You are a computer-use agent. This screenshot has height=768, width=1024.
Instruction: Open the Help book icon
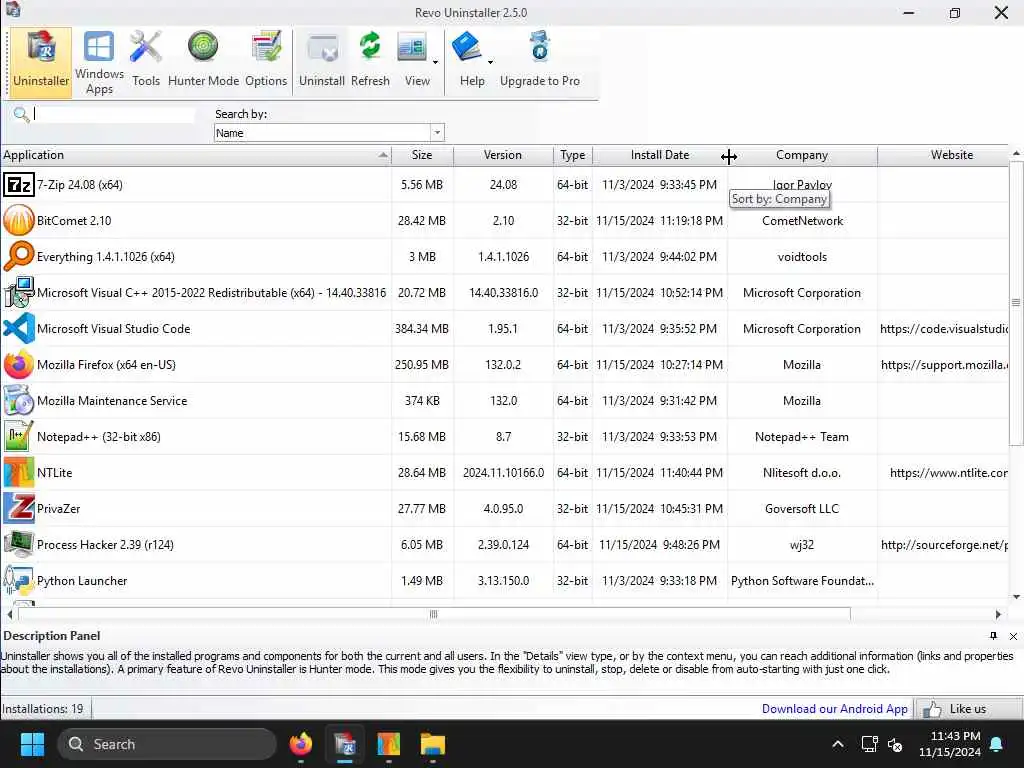(467, 47)
